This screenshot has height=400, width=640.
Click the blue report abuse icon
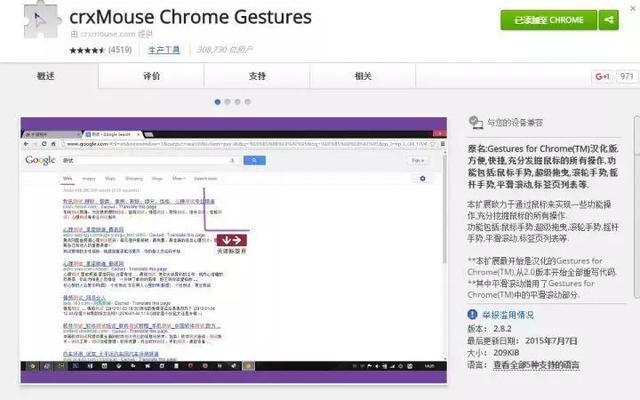[x=474, y=312]
